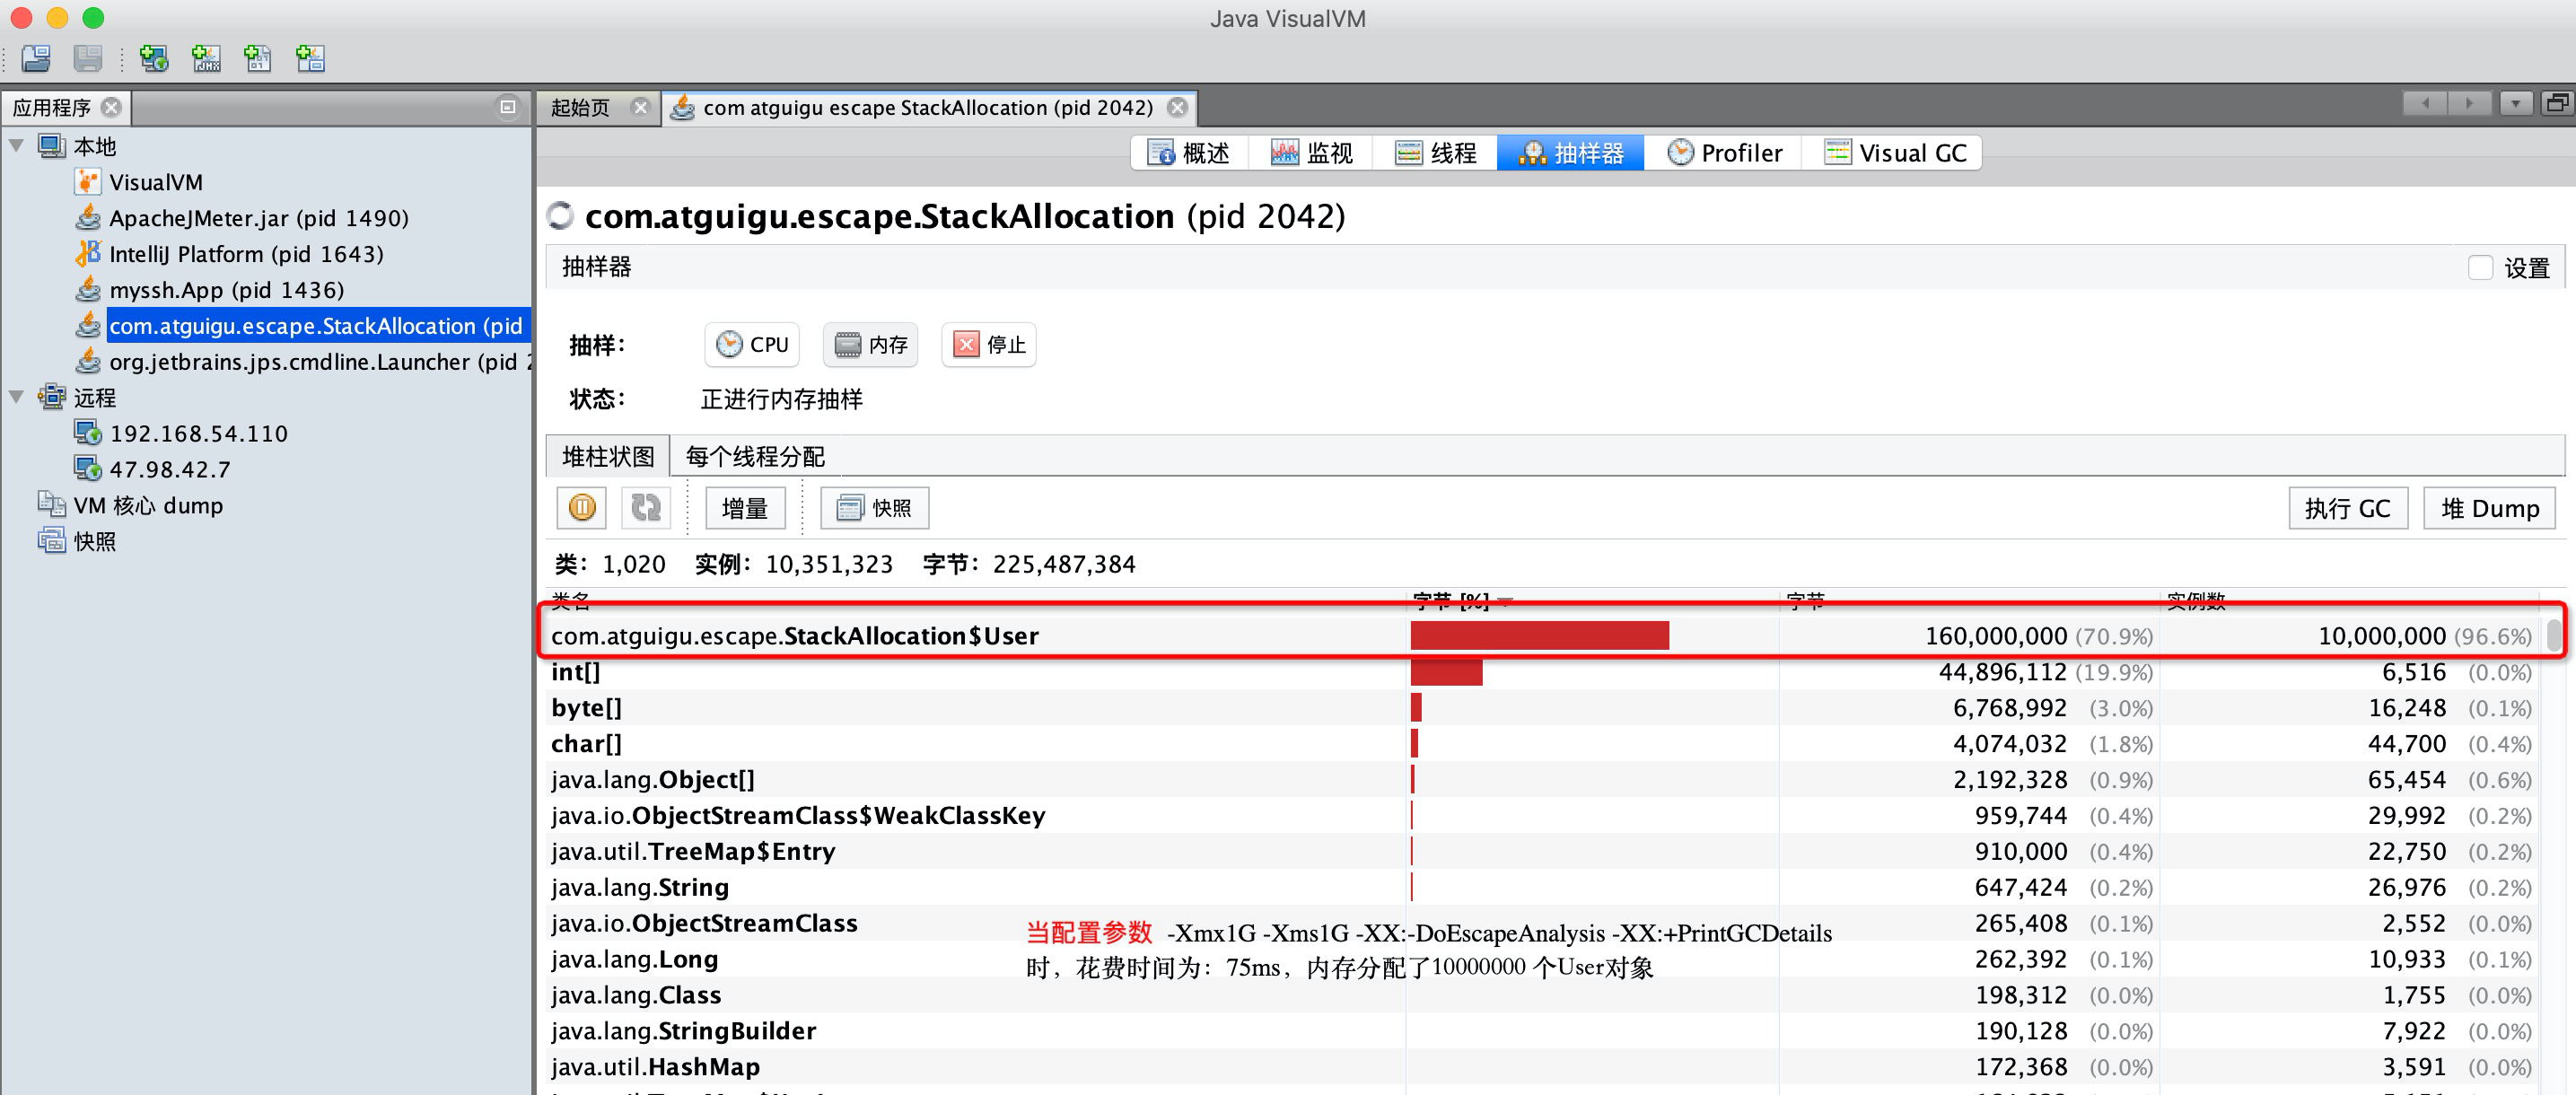Click the Load Snapshot toolbar icon
The image size is (2576, 1095).
(36, 58)
